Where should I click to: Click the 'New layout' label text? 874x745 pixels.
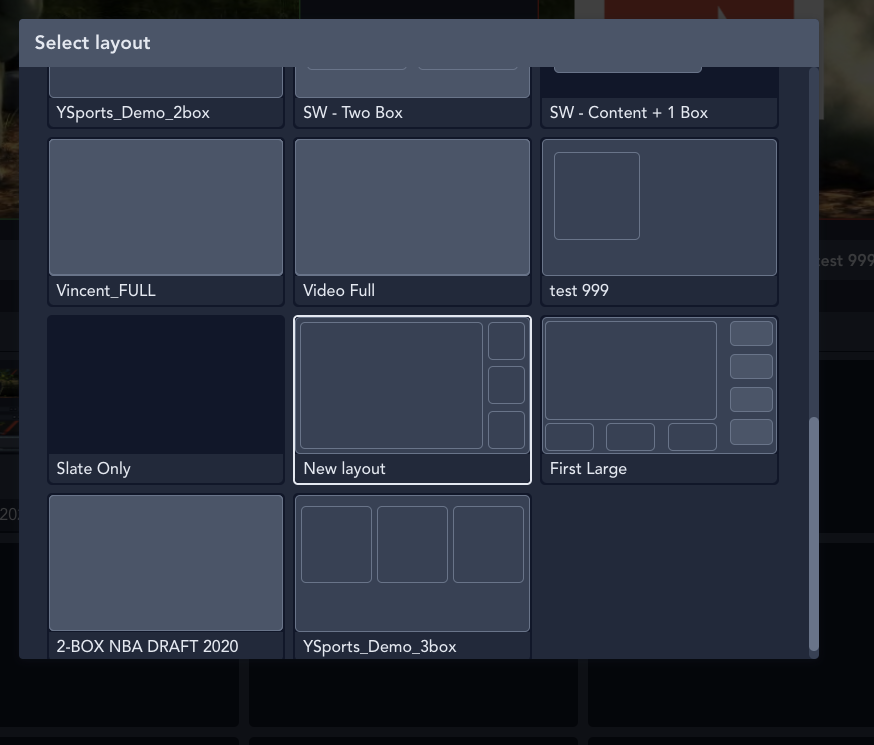tap(344, 469)
